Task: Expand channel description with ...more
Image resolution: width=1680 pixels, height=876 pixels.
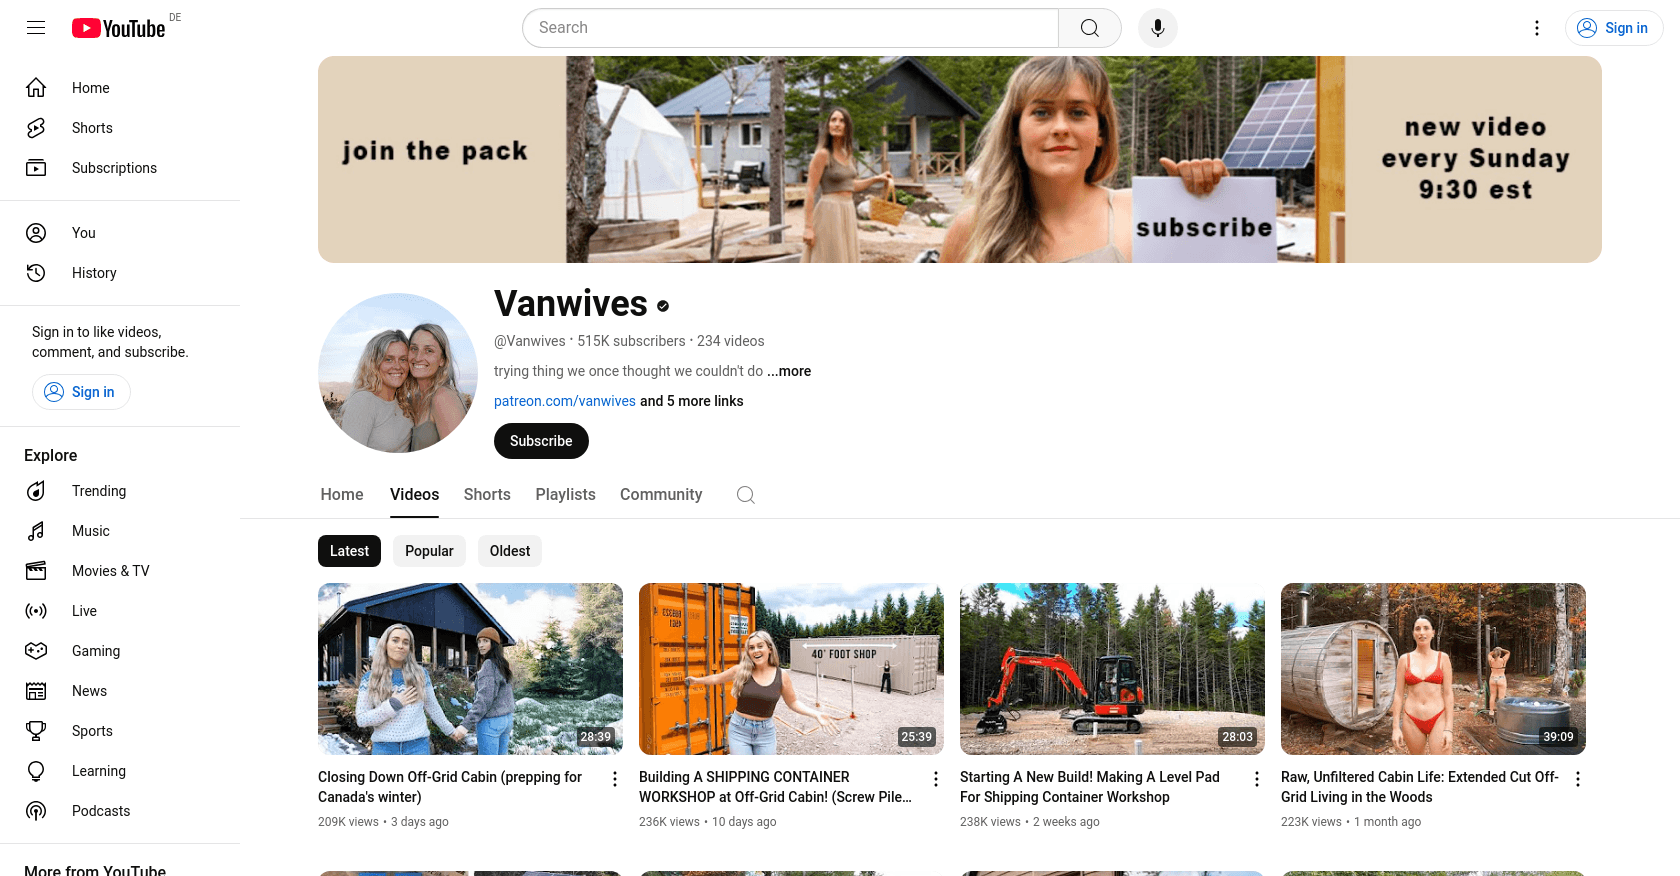Action: [789, 371]
